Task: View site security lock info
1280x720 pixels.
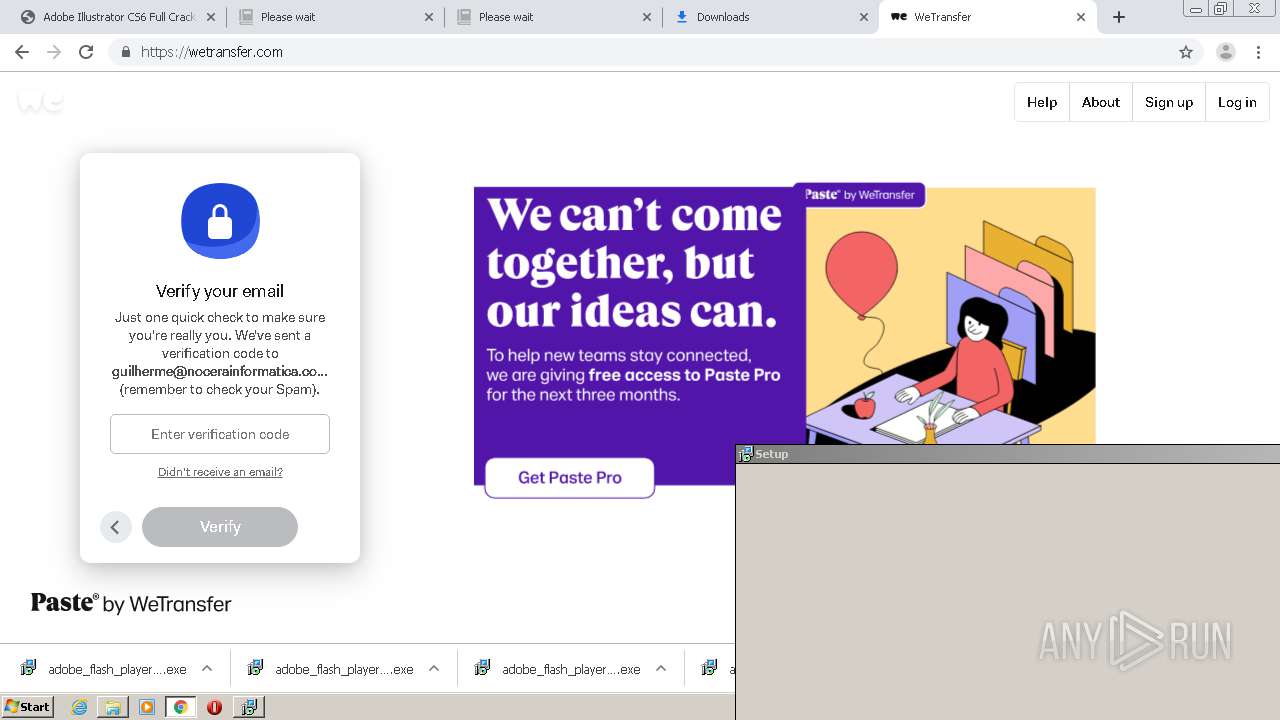Action: pyautogui.click(x=125, y=52)
